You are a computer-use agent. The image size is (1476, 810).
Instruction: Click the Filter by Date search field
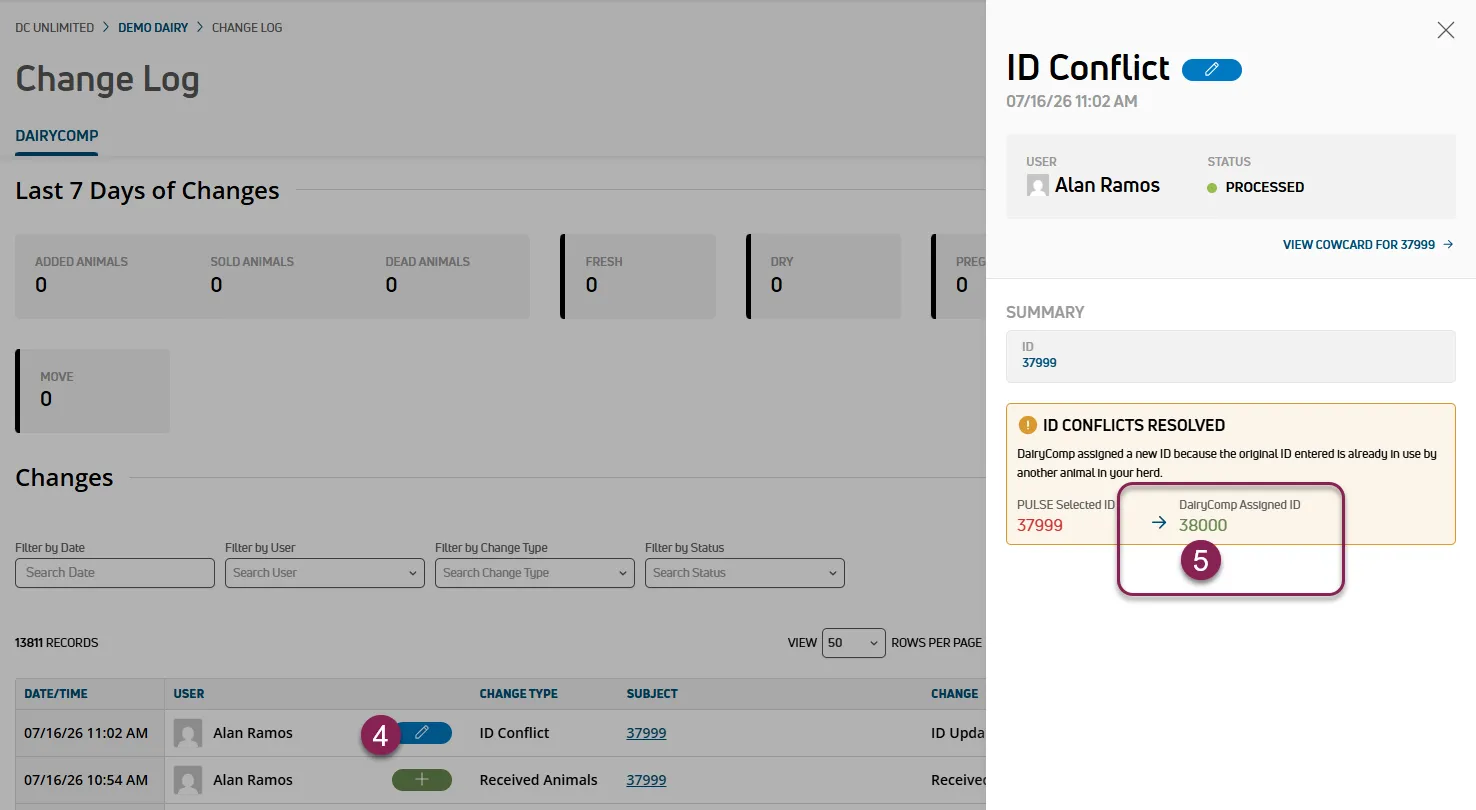point(115,573)
